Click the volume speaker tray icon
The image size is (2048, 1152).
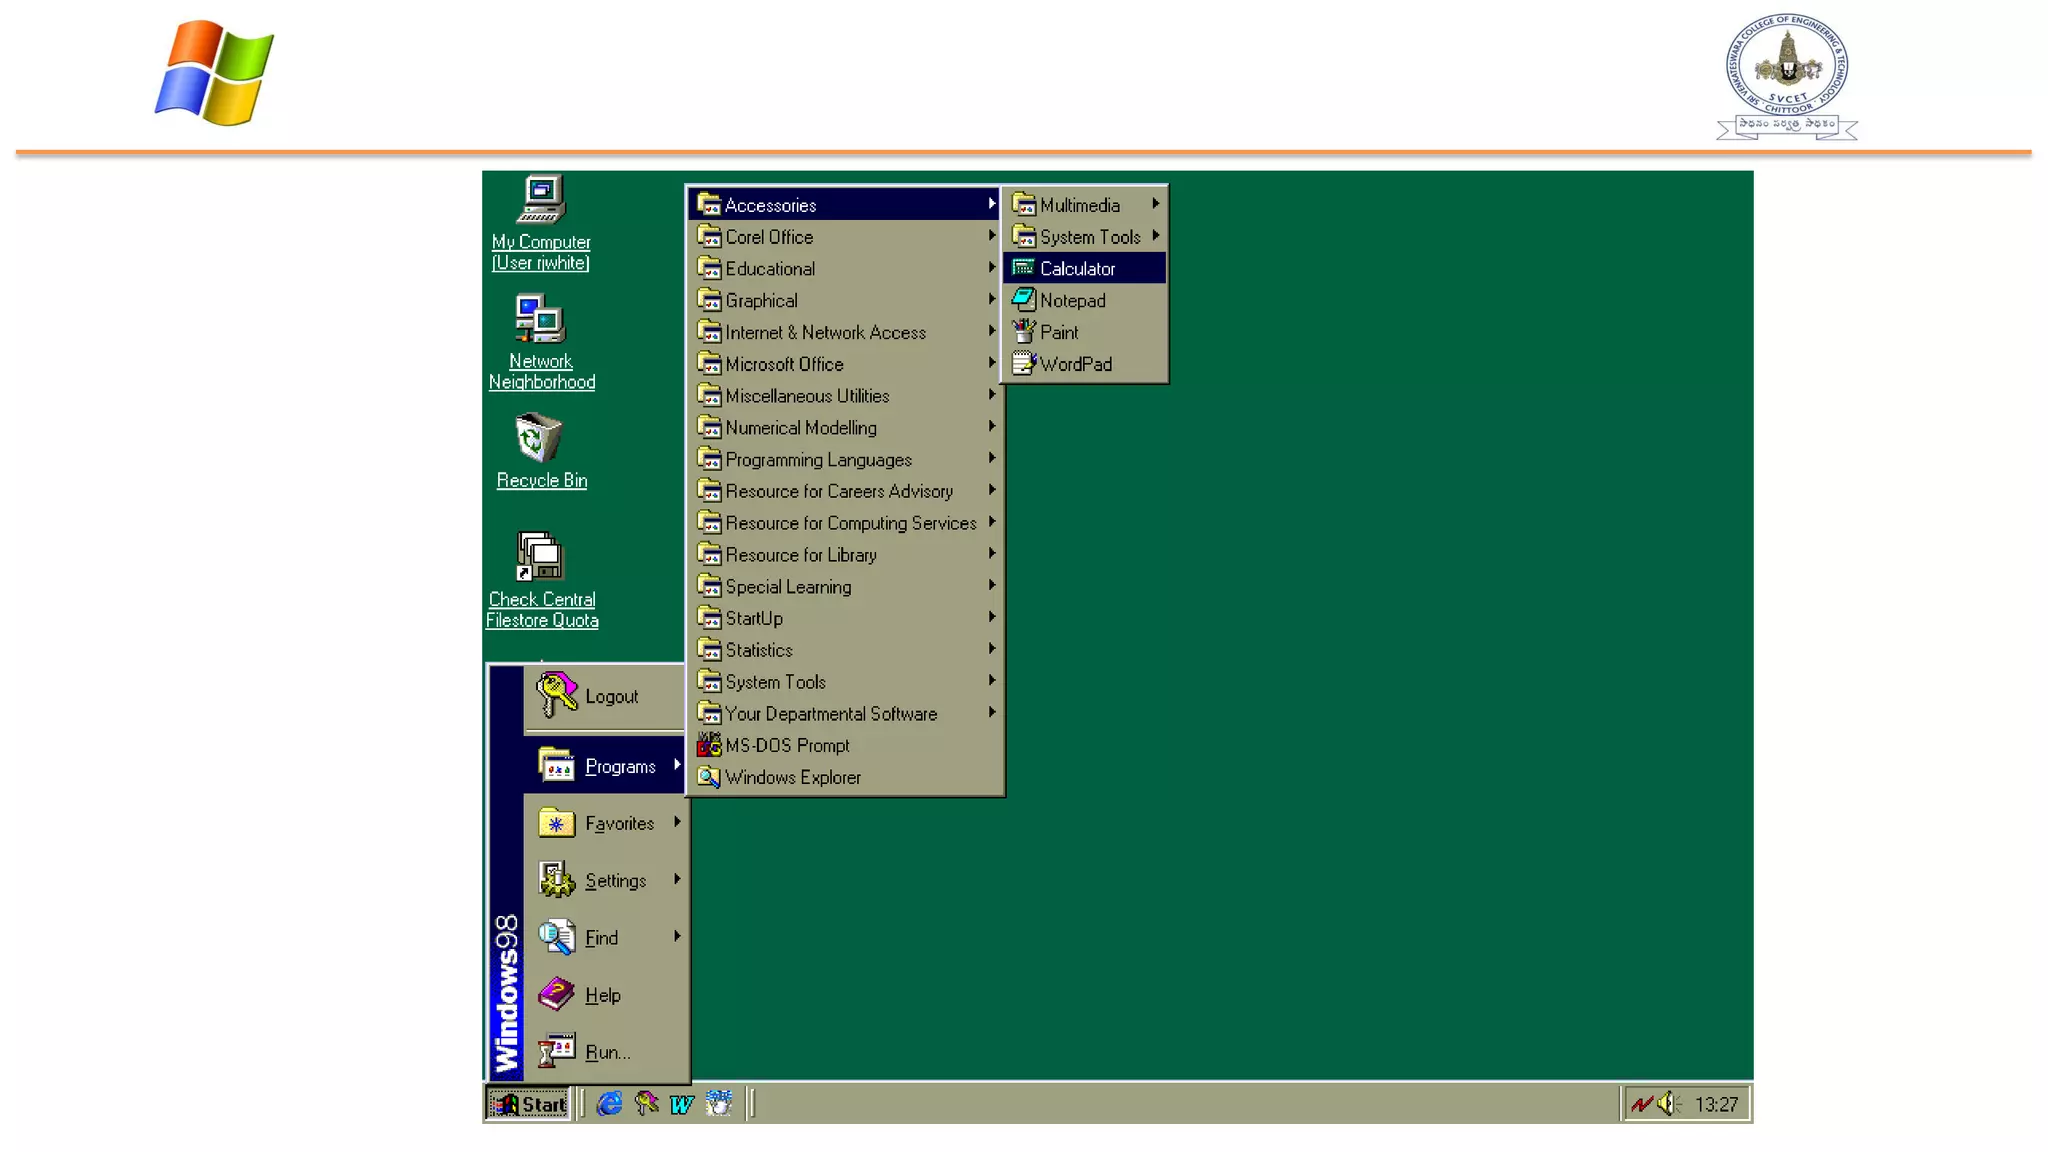(x=1667, y=1104)
